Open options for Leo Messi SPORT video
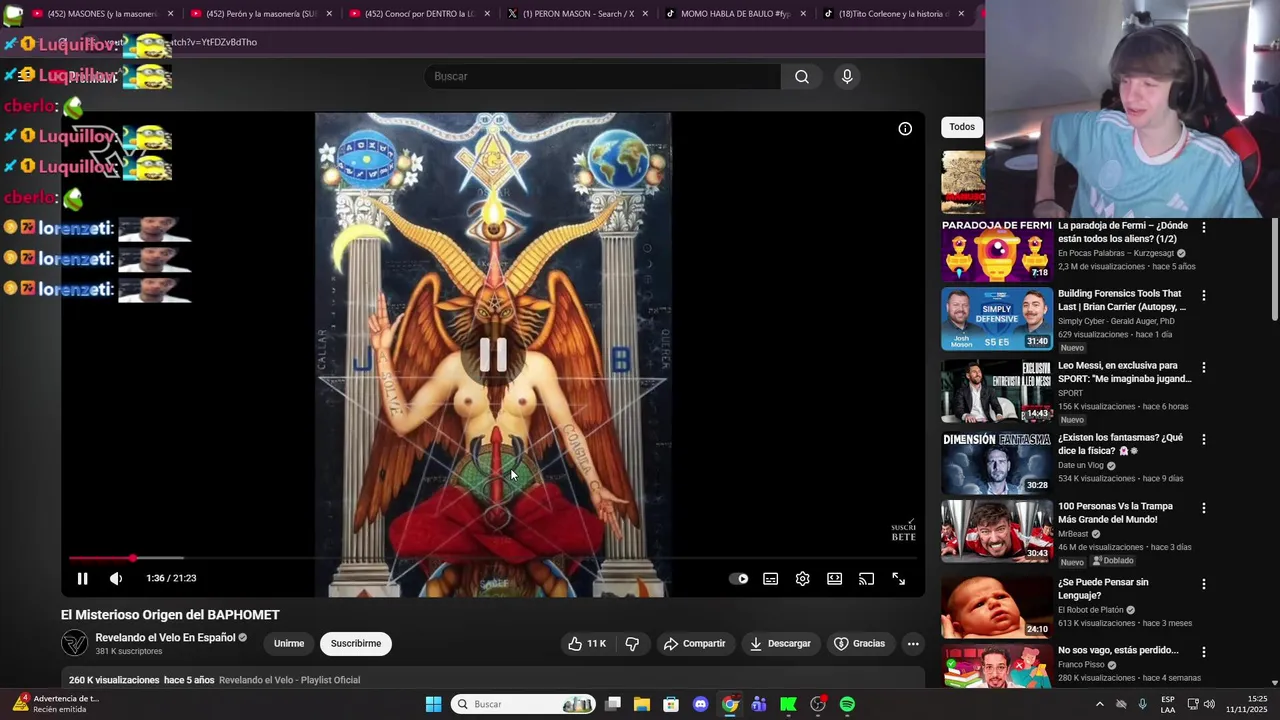The height and width of the screenshot is (720, 1280). (1203, 368)
